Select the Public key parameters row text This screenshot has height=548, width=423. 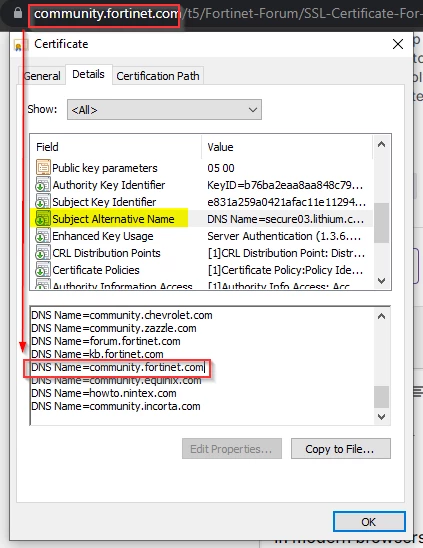(x=105, y=168)
